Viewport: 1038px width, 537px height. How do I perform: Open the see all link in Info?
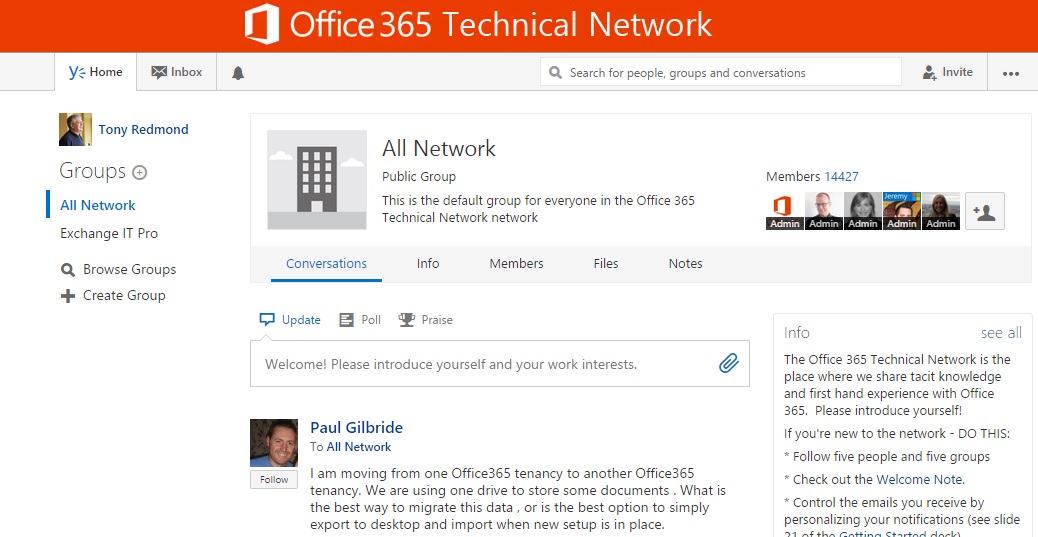(x=1000, y=333)
